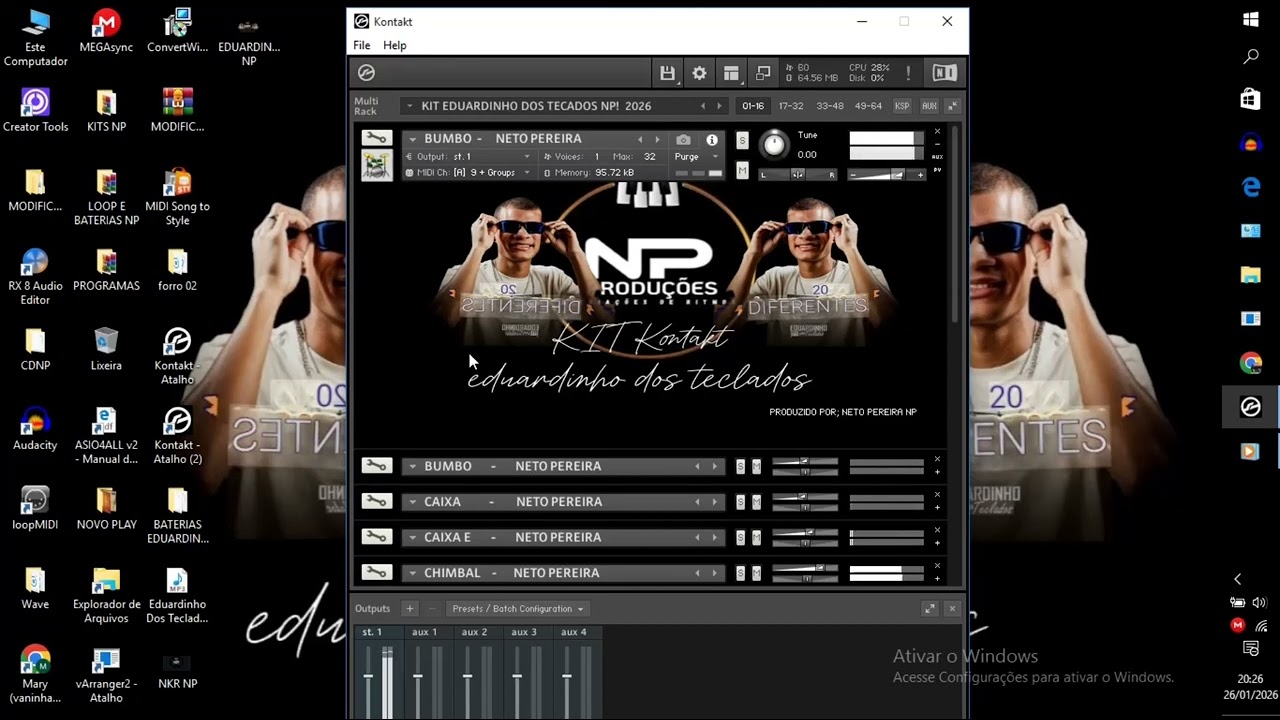The width and height of the screenshot is (1280, 720).
Task: Open the Purge dropdown
Action: (x=696, y=157)
